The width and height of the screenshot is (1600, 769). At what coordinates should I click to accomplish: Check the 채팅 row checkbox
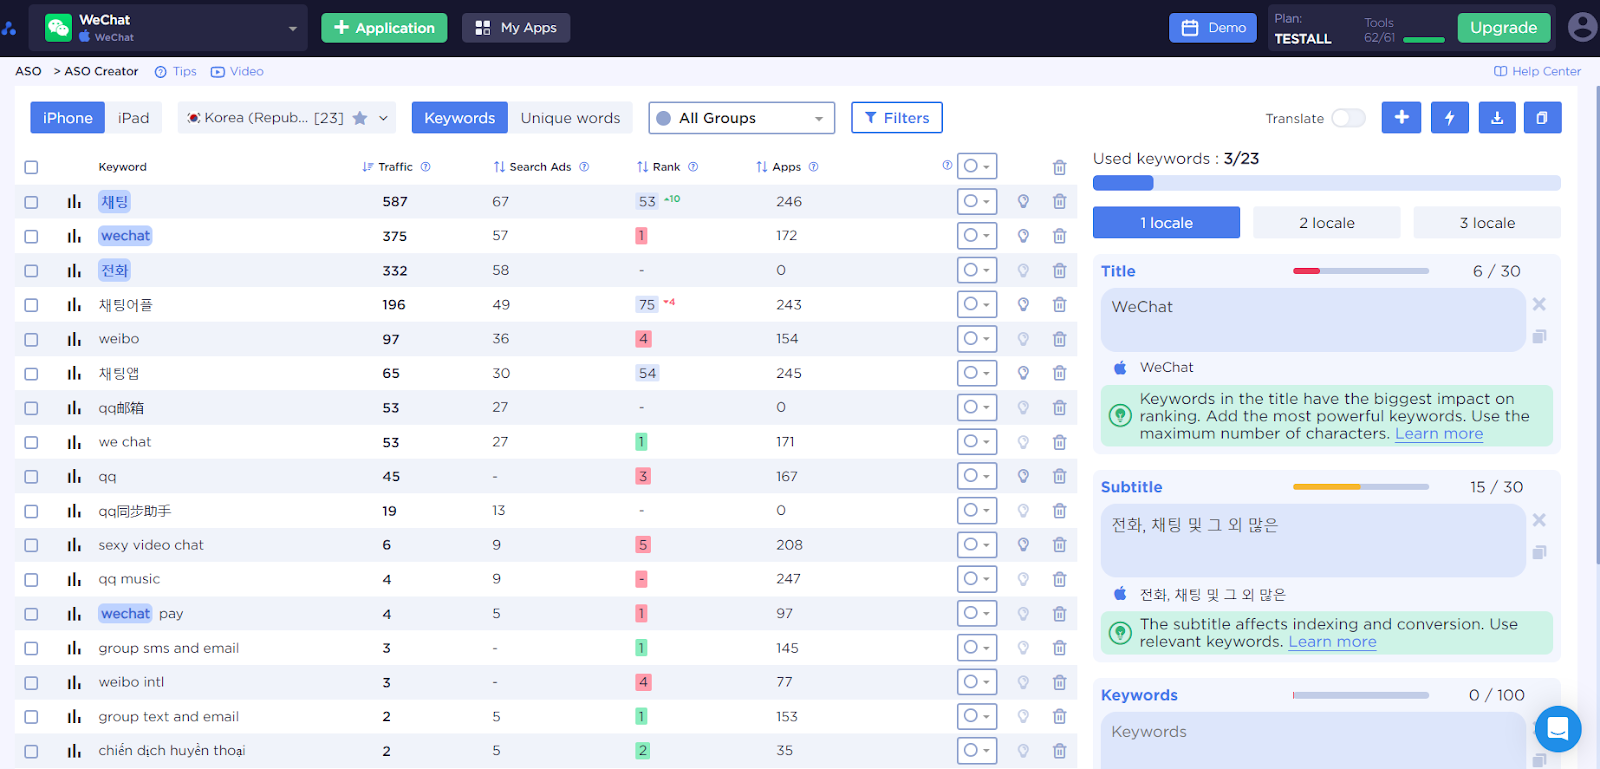(x=31, y=202)
